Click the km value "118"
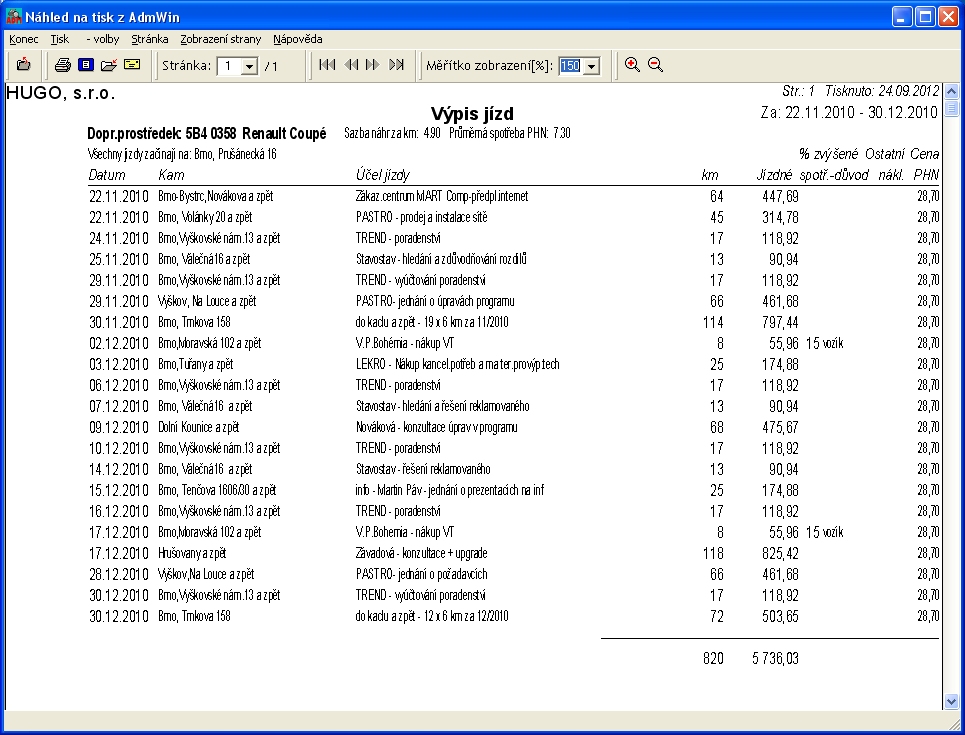 pos(713,553)
